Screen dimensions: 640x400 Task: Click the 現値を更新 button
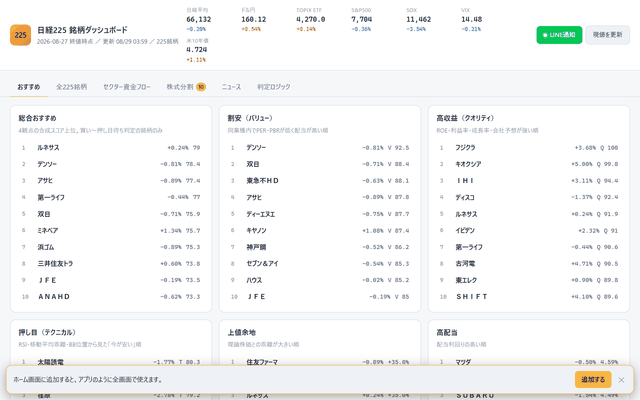(607, 35)
